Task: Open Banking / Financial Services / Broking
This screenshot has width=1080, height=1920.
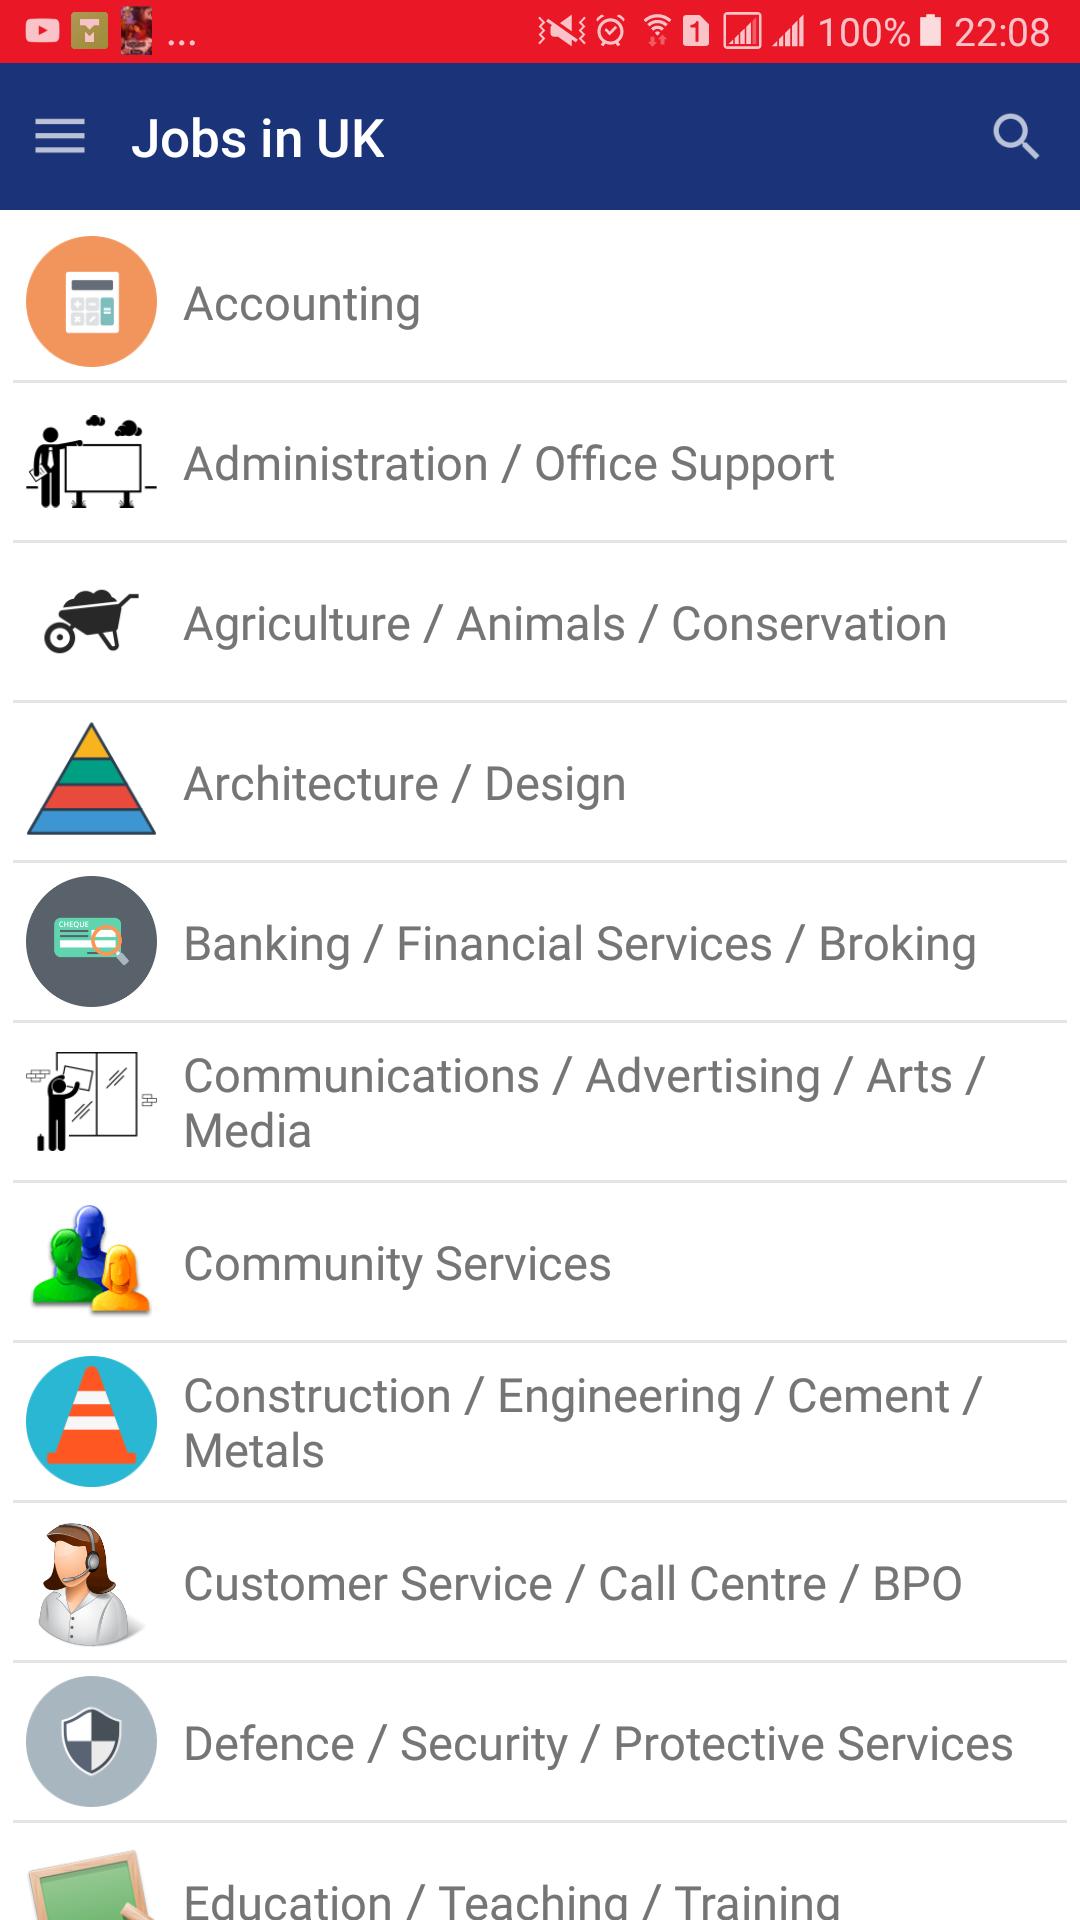Action: (540, 942)
